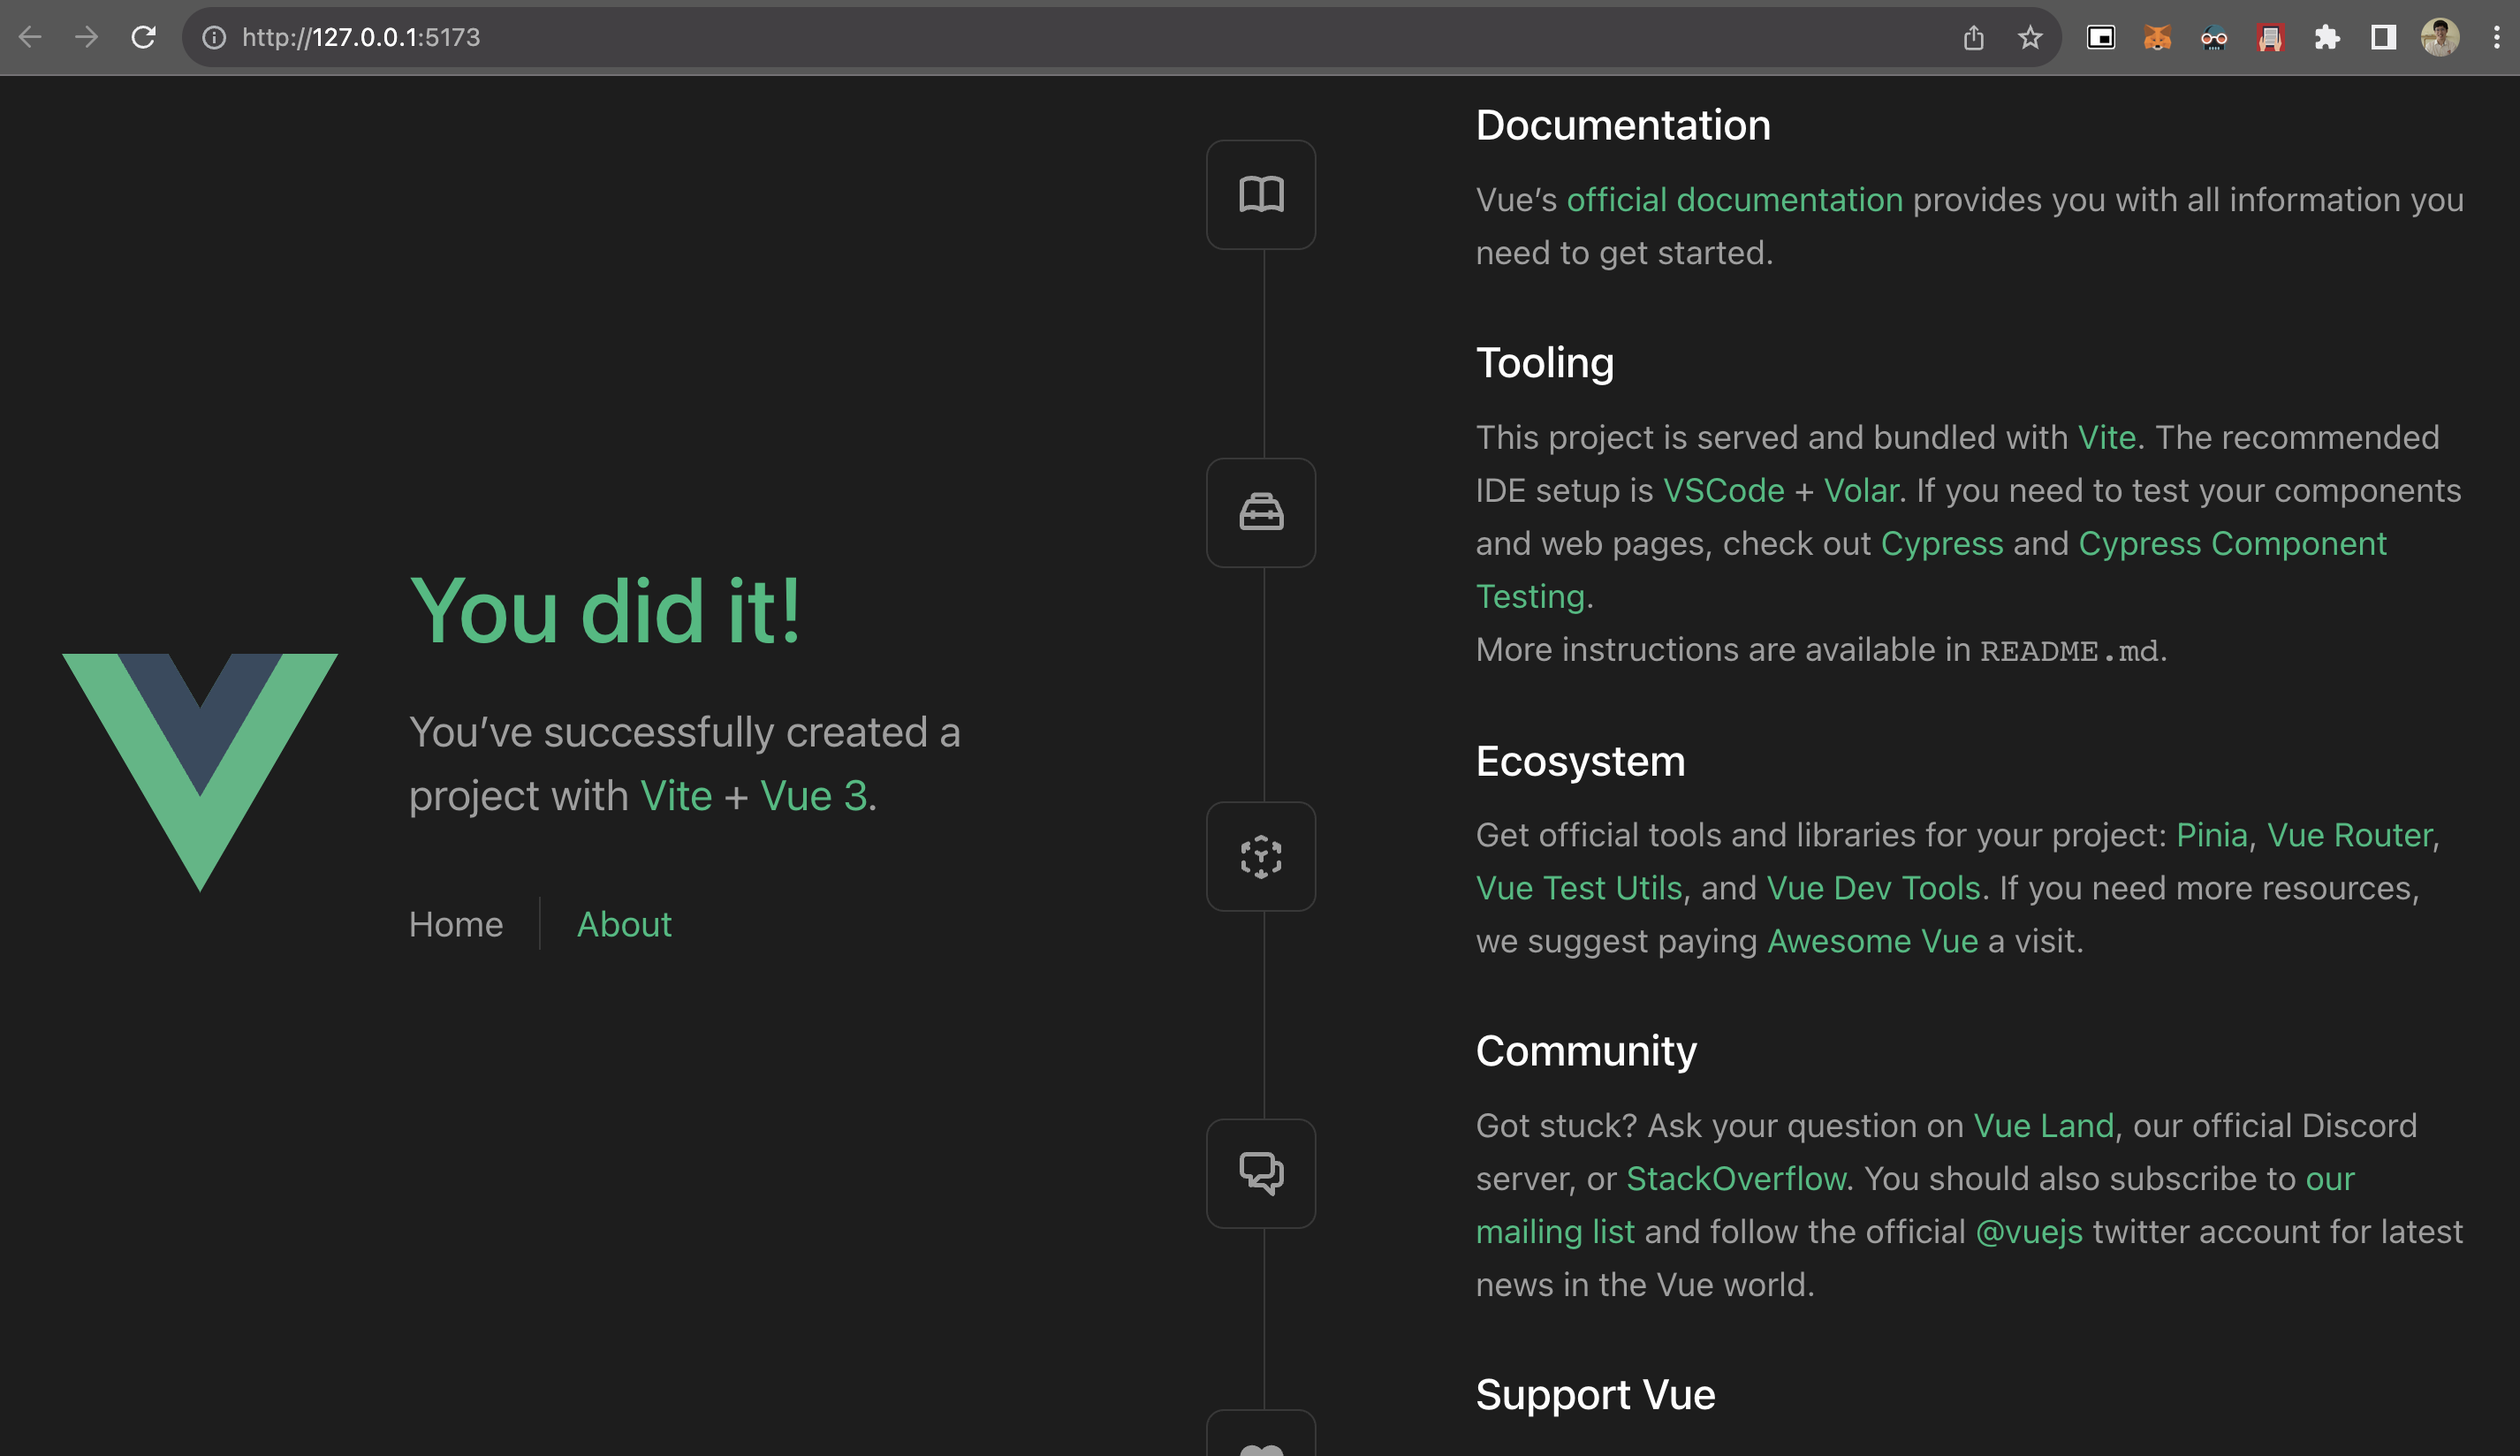This screenshot has width=2520, height=1456.
Task: Open the Vue Land Discord link
Action: pos(2044,1126)
